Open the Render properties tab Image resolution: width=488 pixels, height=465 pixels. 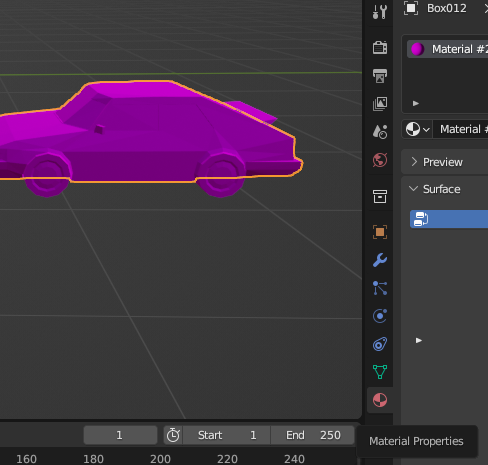(x=380, y=48)
